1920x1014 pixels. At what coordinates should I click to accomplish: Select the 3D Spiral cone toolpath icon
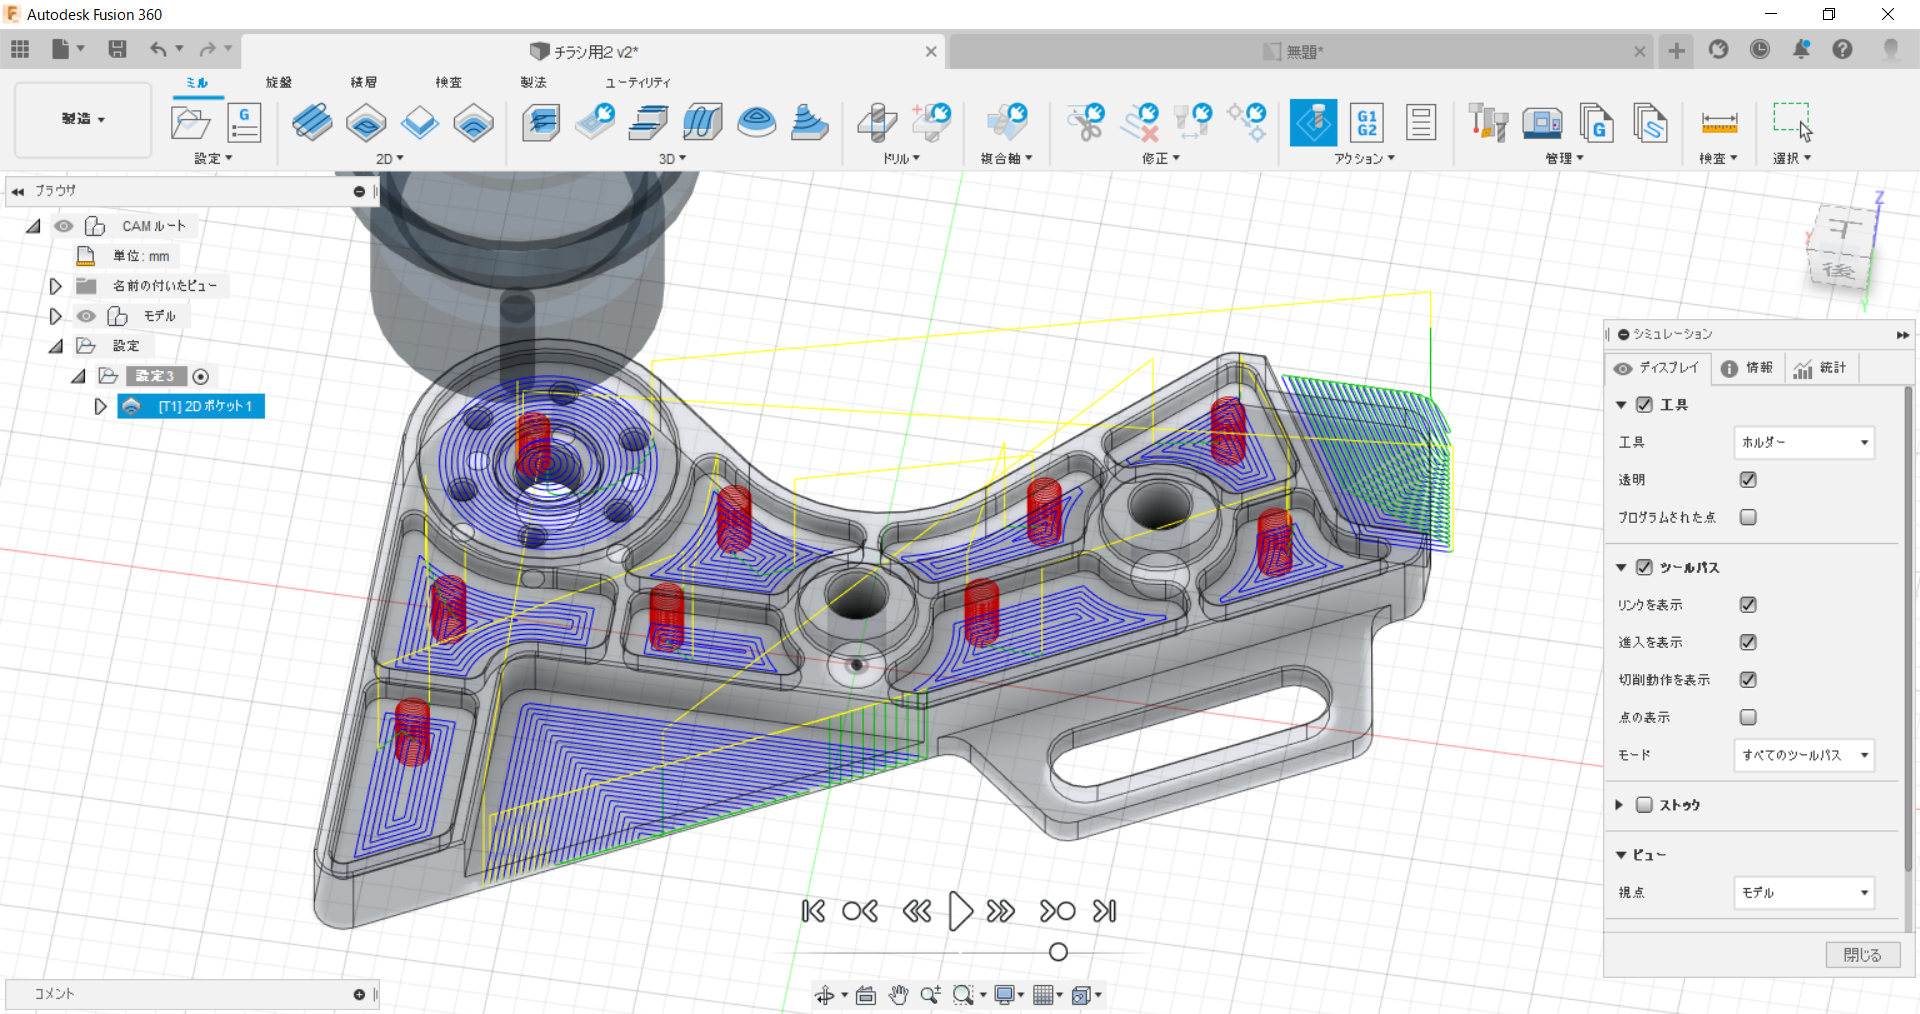(810, 123)
